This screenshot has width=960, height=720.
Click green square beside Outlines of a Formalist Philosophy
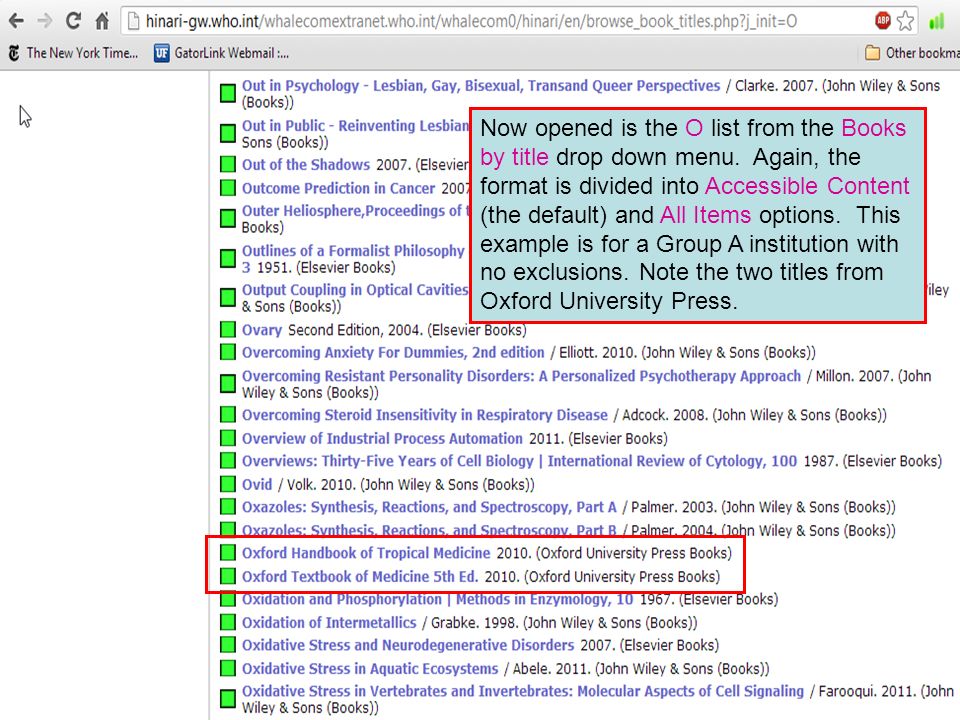tap(228, 258)
